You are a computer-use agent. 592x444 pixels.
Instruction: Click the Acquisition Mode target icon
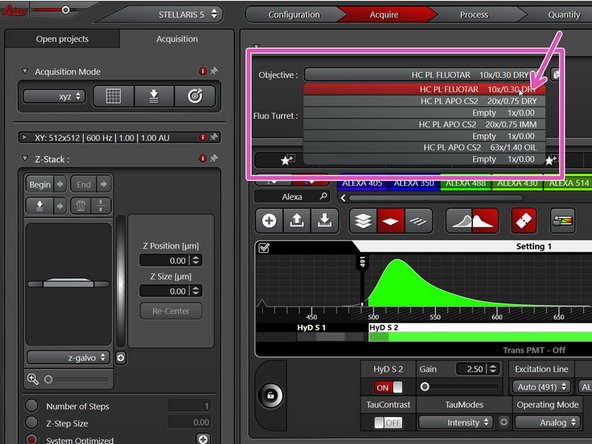click(x=195, y=96)
